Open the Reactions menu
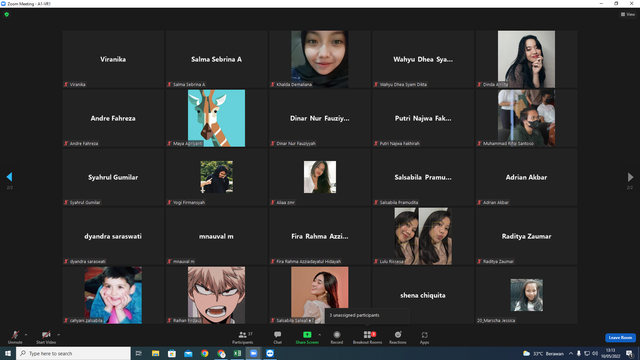 tap(398, 337)
